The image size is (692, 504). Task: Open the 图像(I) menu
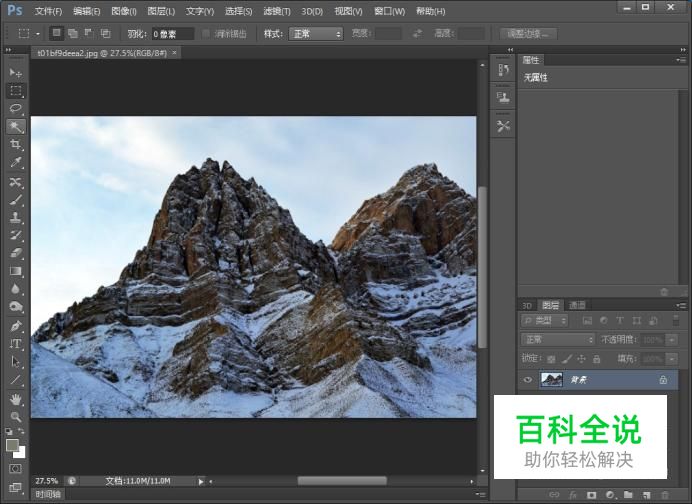coord(124,11)
